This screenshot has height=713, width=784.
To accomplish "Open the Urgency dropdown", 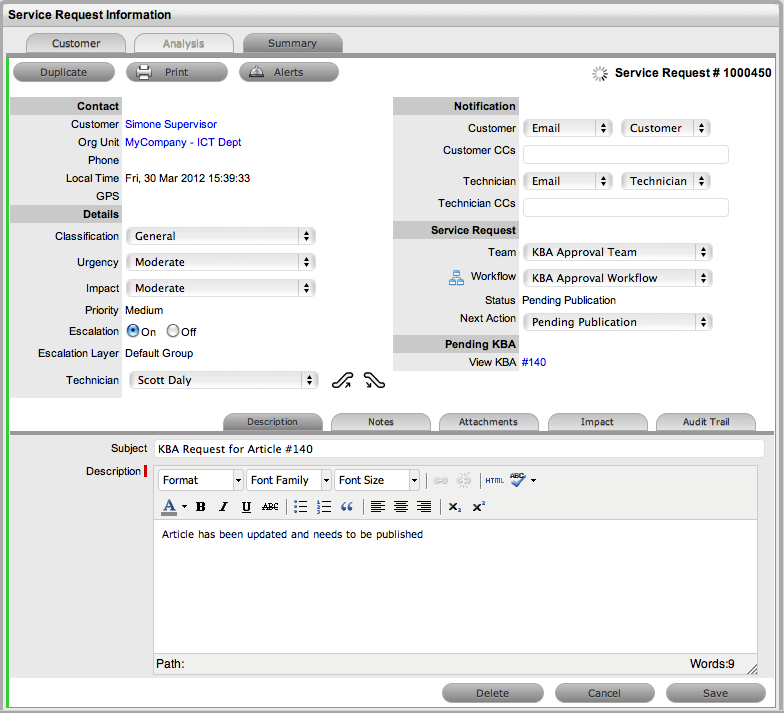I will (x=220, y=262).
